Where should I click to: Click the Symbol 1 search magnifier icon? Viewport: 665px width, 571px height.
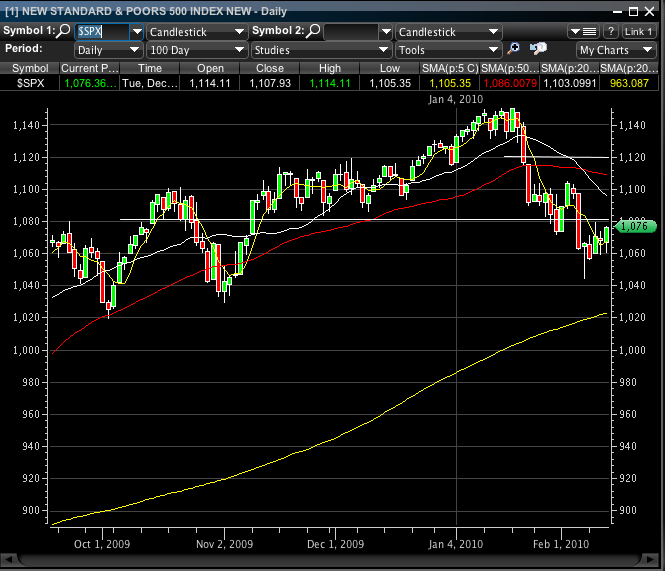(x=65, y=31)
